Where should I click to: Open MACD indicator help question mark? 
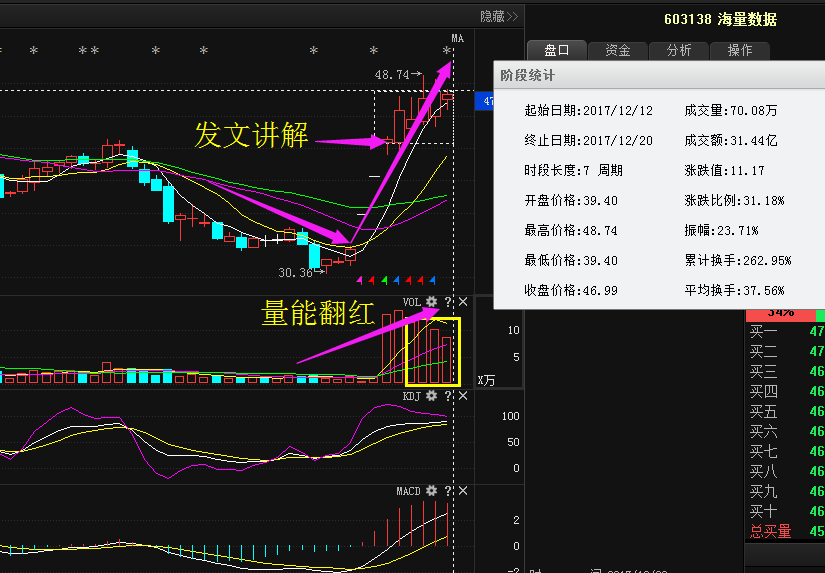tap(448, 490)
